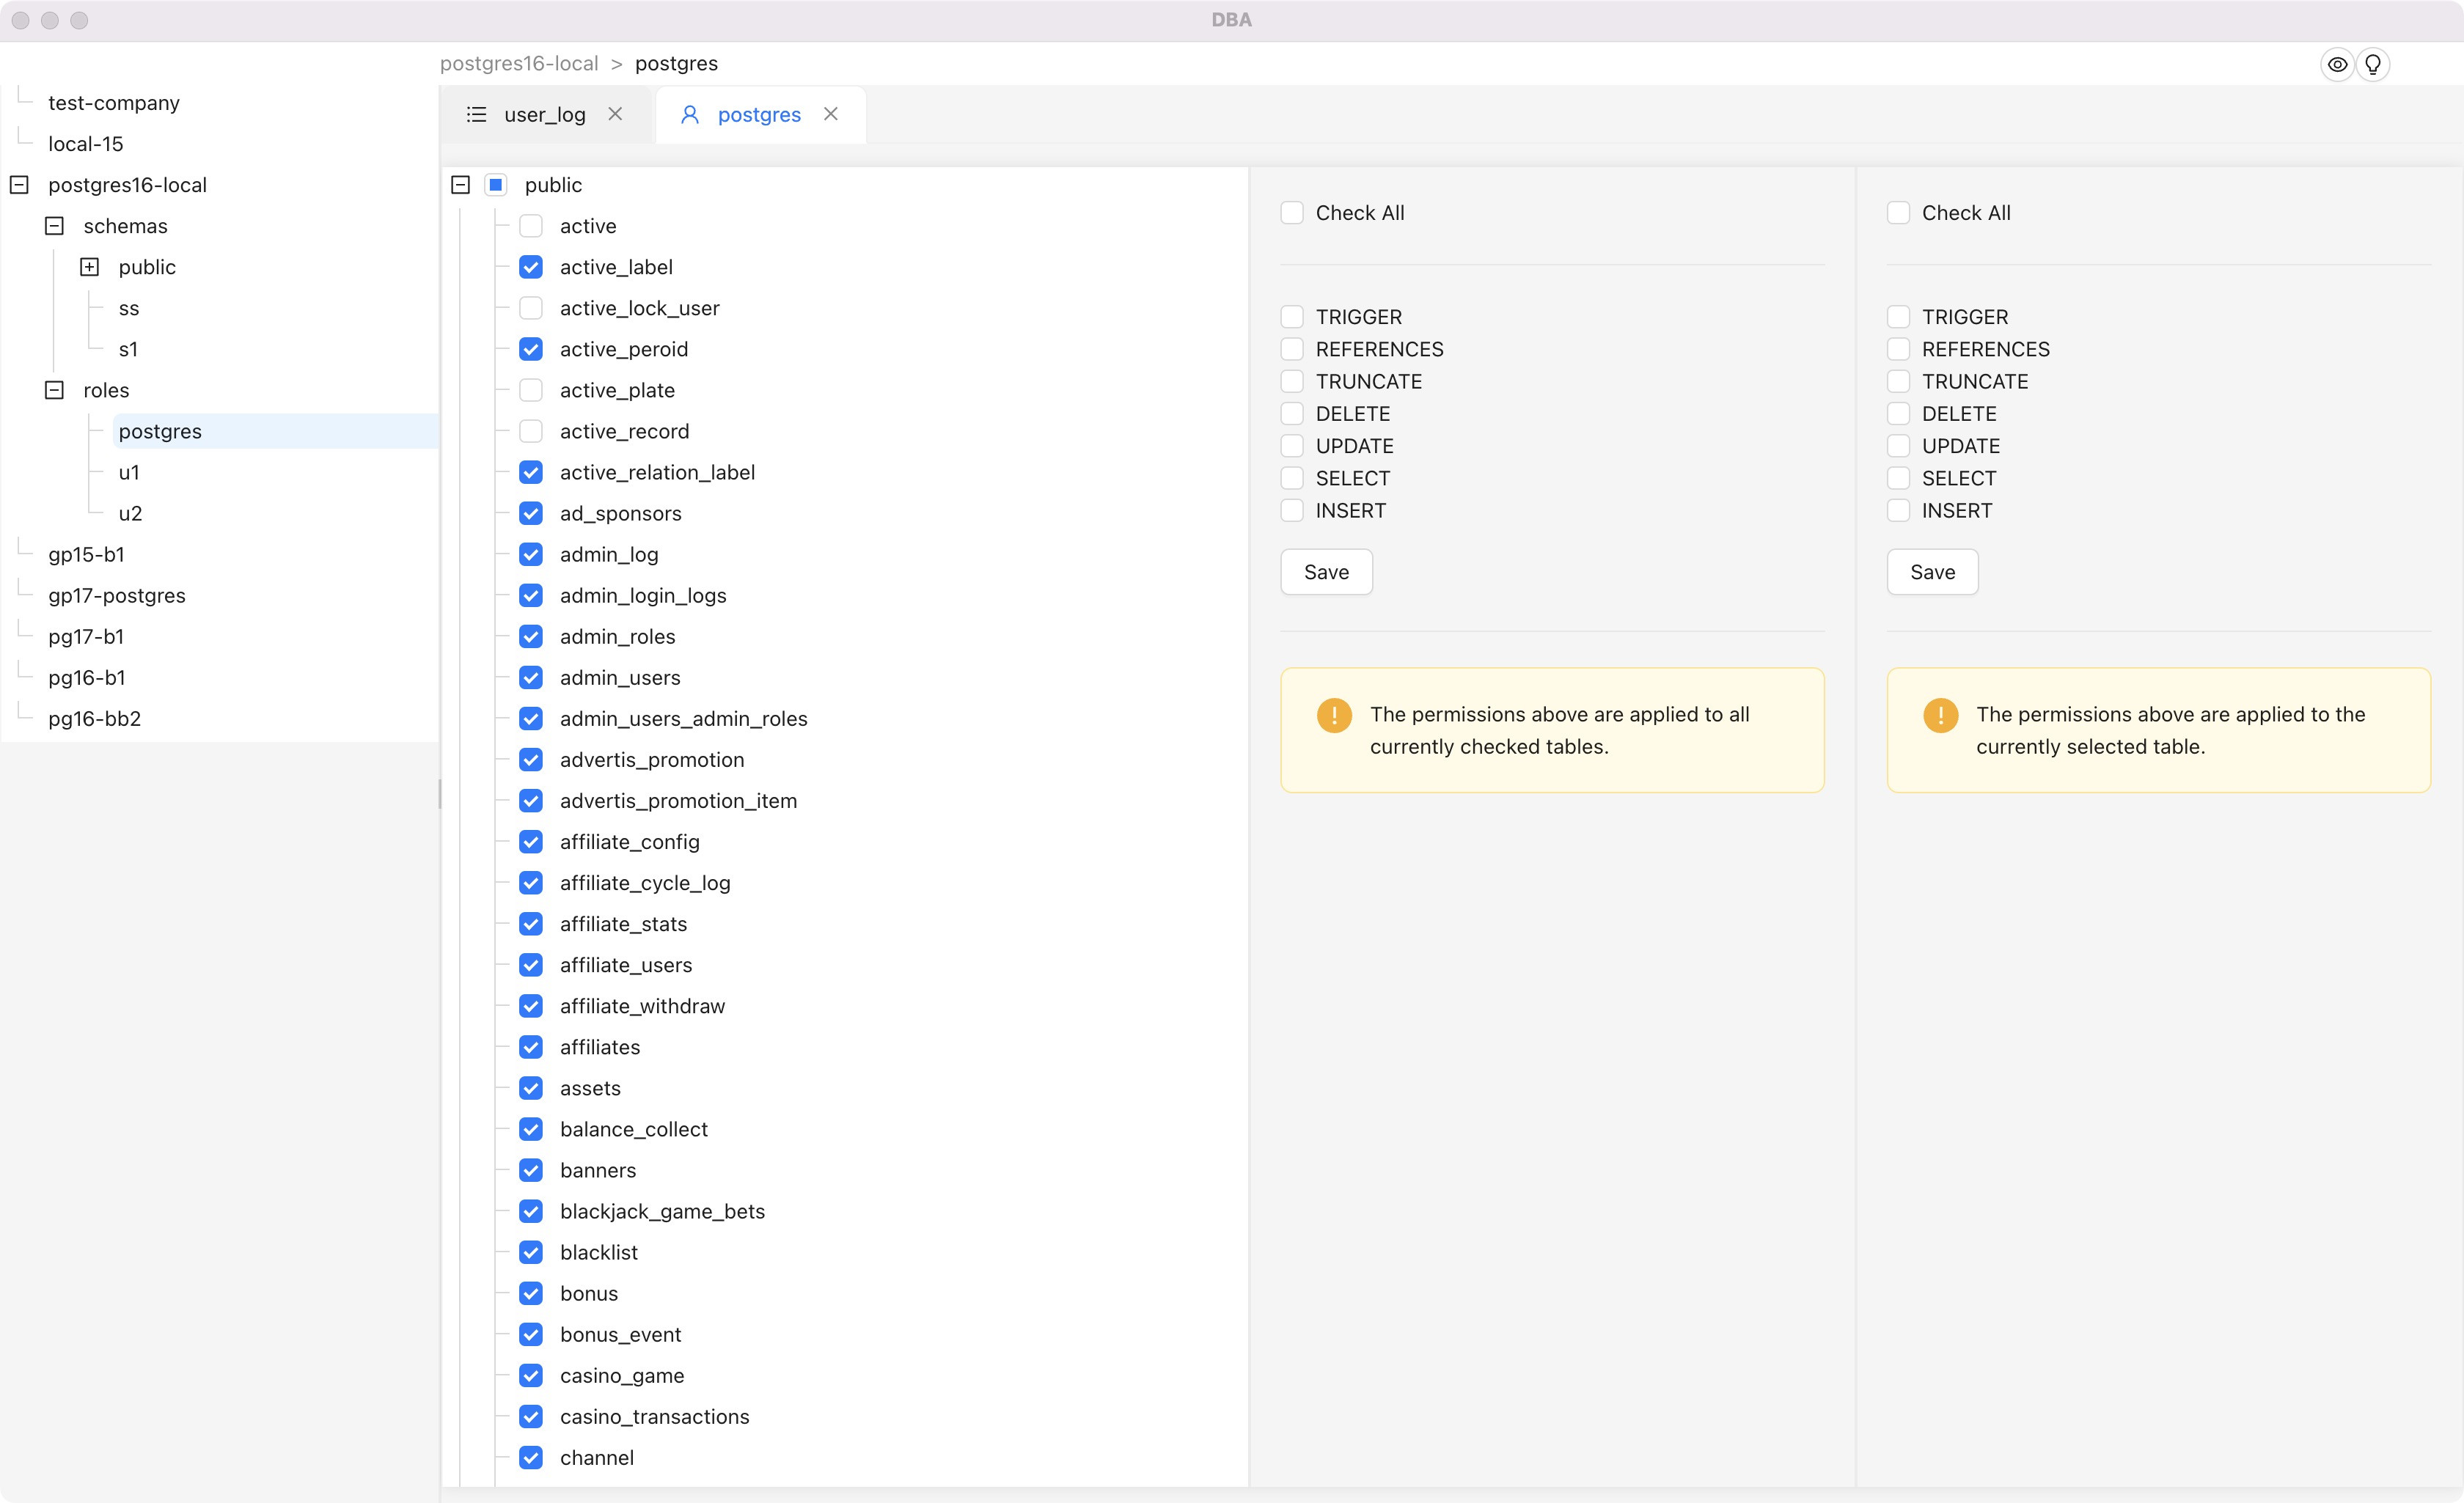Click Save in the left permissions panel

point(1326,572)
